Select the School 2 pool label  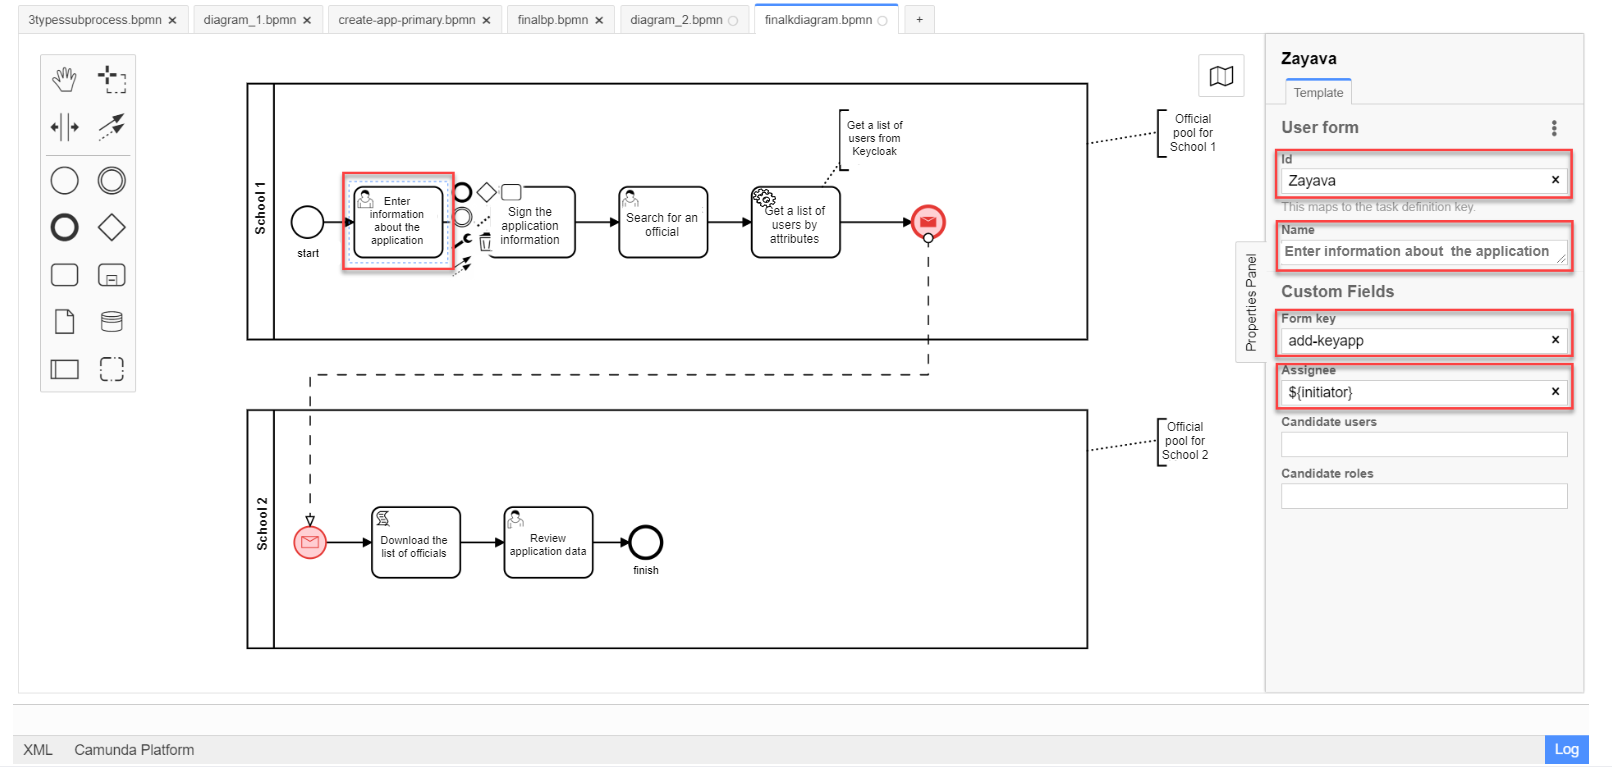261,525
